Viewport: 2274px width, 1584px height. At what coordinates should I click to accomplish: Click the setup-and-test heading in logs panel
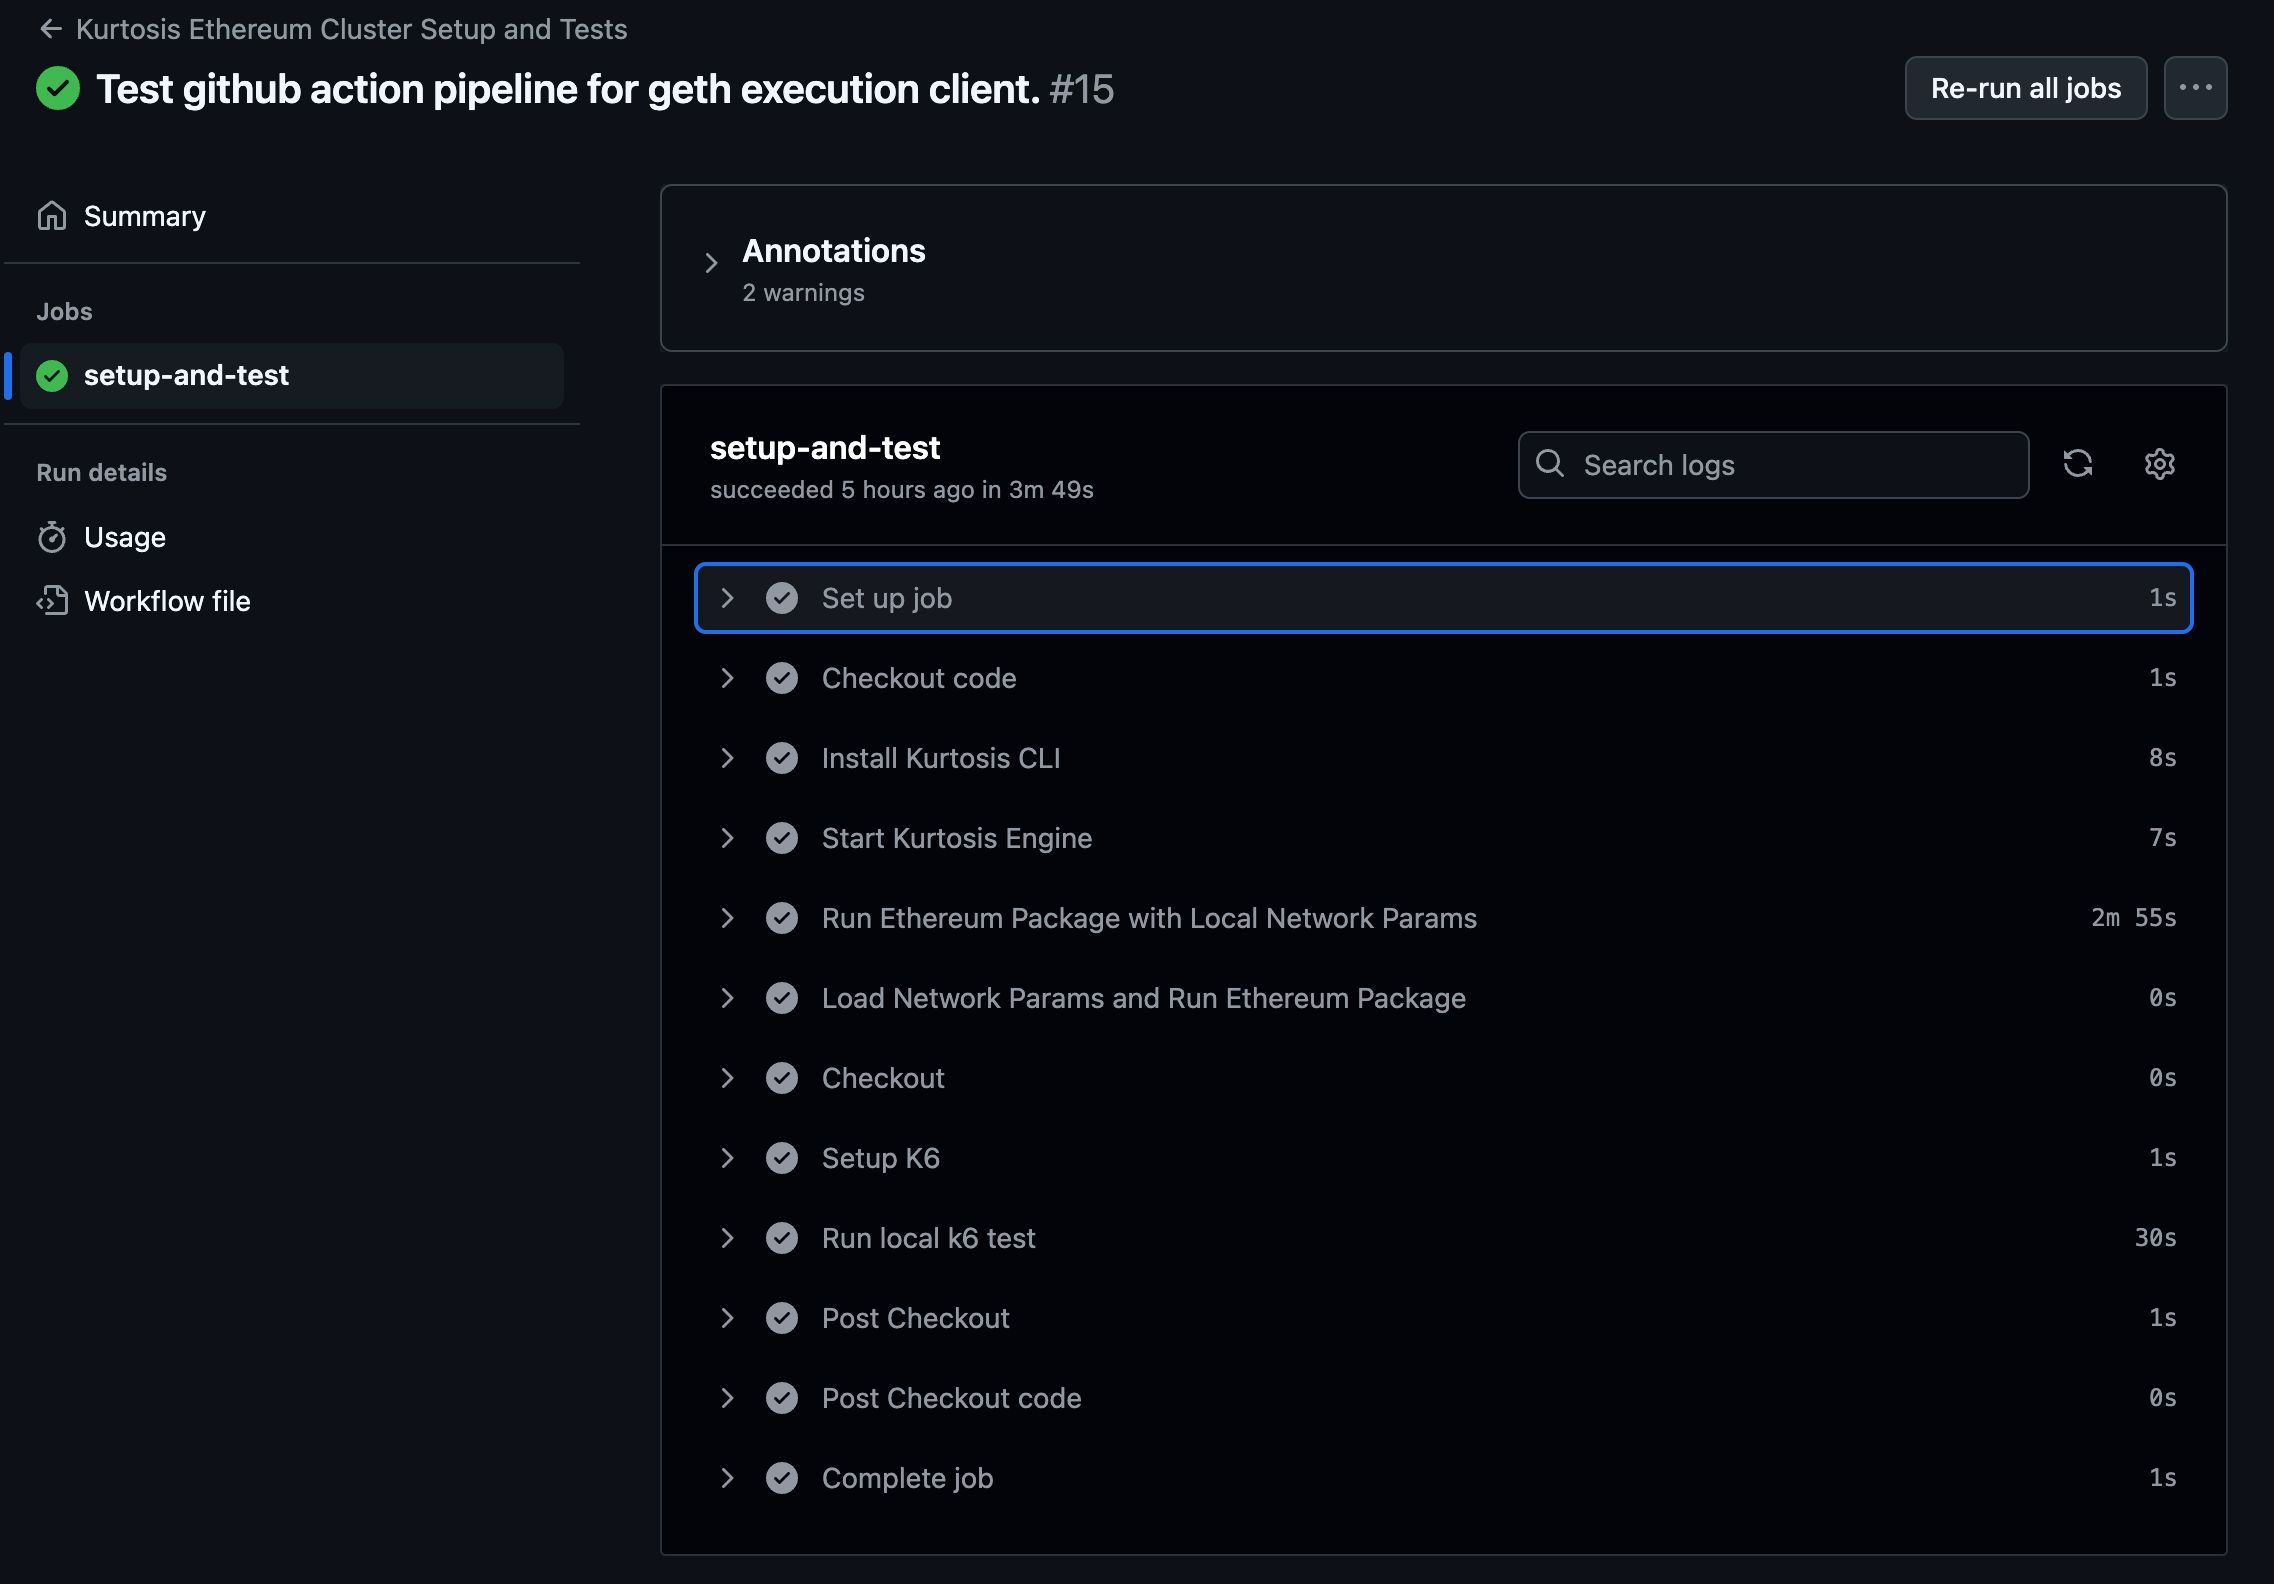pyautogui.click(x=825, y=448)
